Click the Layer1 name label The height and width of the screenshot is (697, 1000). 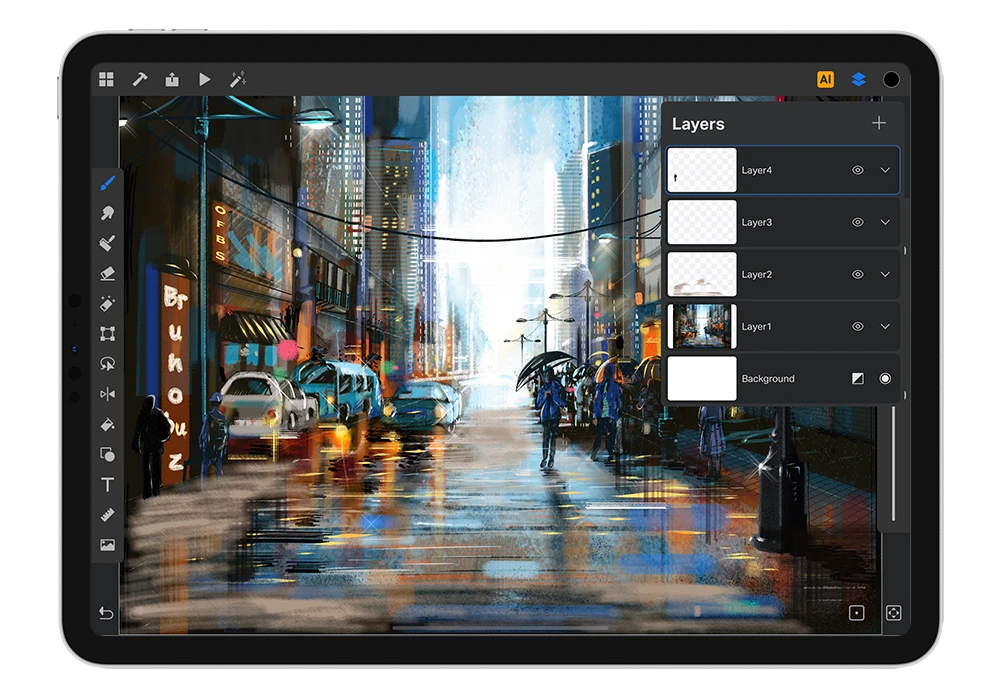(x=756, y=326)
